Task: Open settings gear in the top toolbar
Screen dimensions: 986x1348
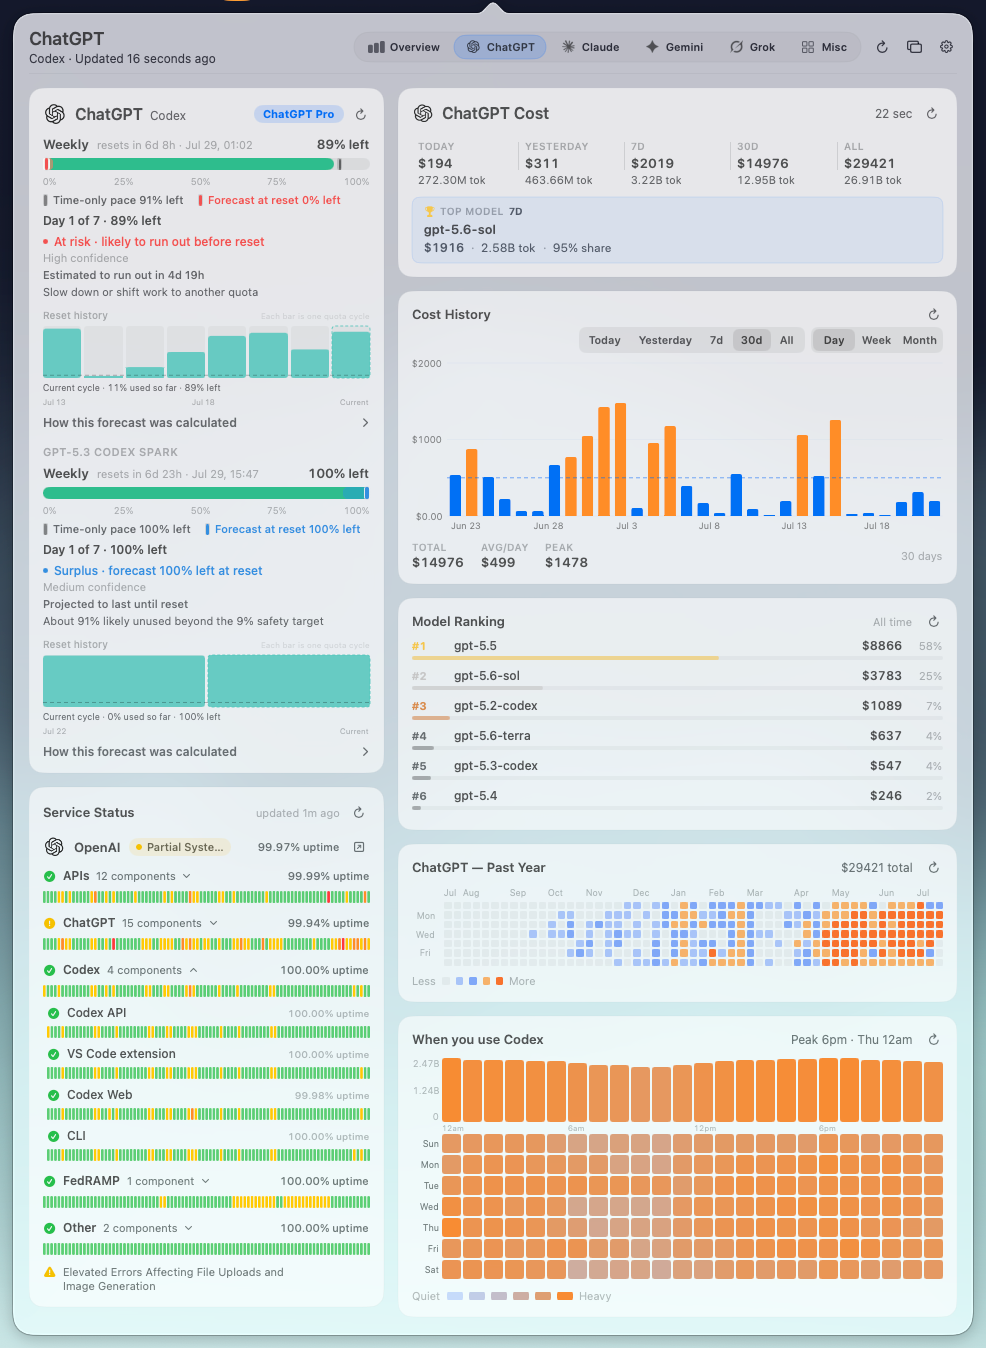Action: tap(946, 47)
